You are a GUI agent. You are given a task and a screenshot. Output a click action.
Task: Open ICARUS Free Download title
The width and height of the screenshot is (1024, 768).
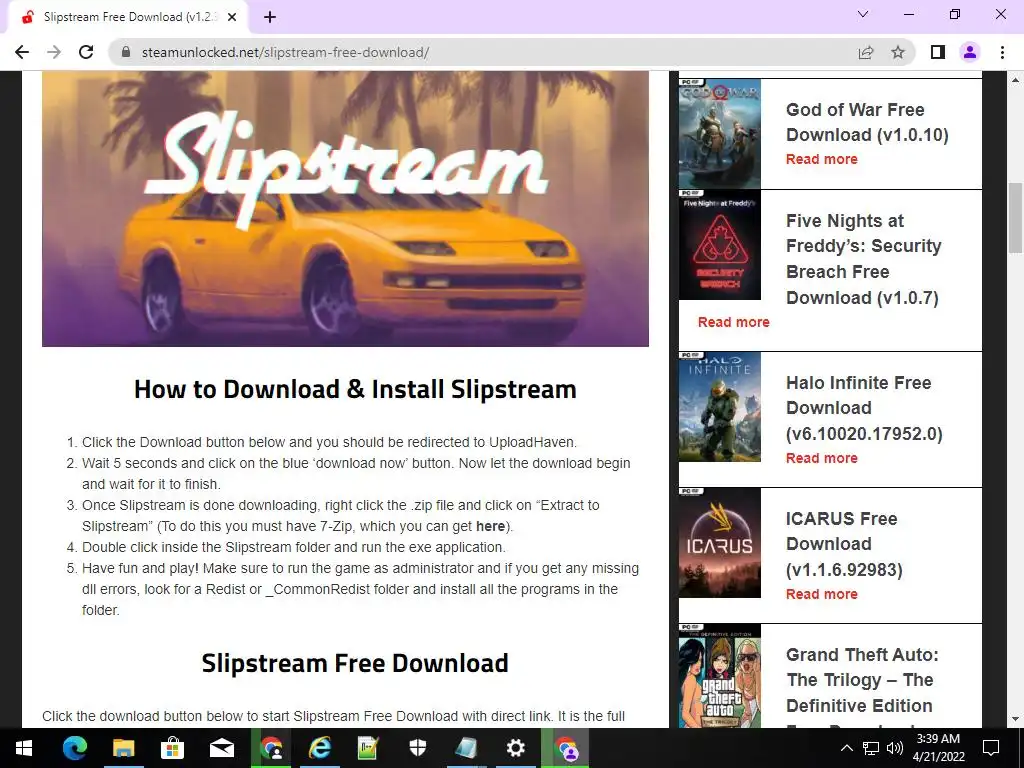pos(844,544)
